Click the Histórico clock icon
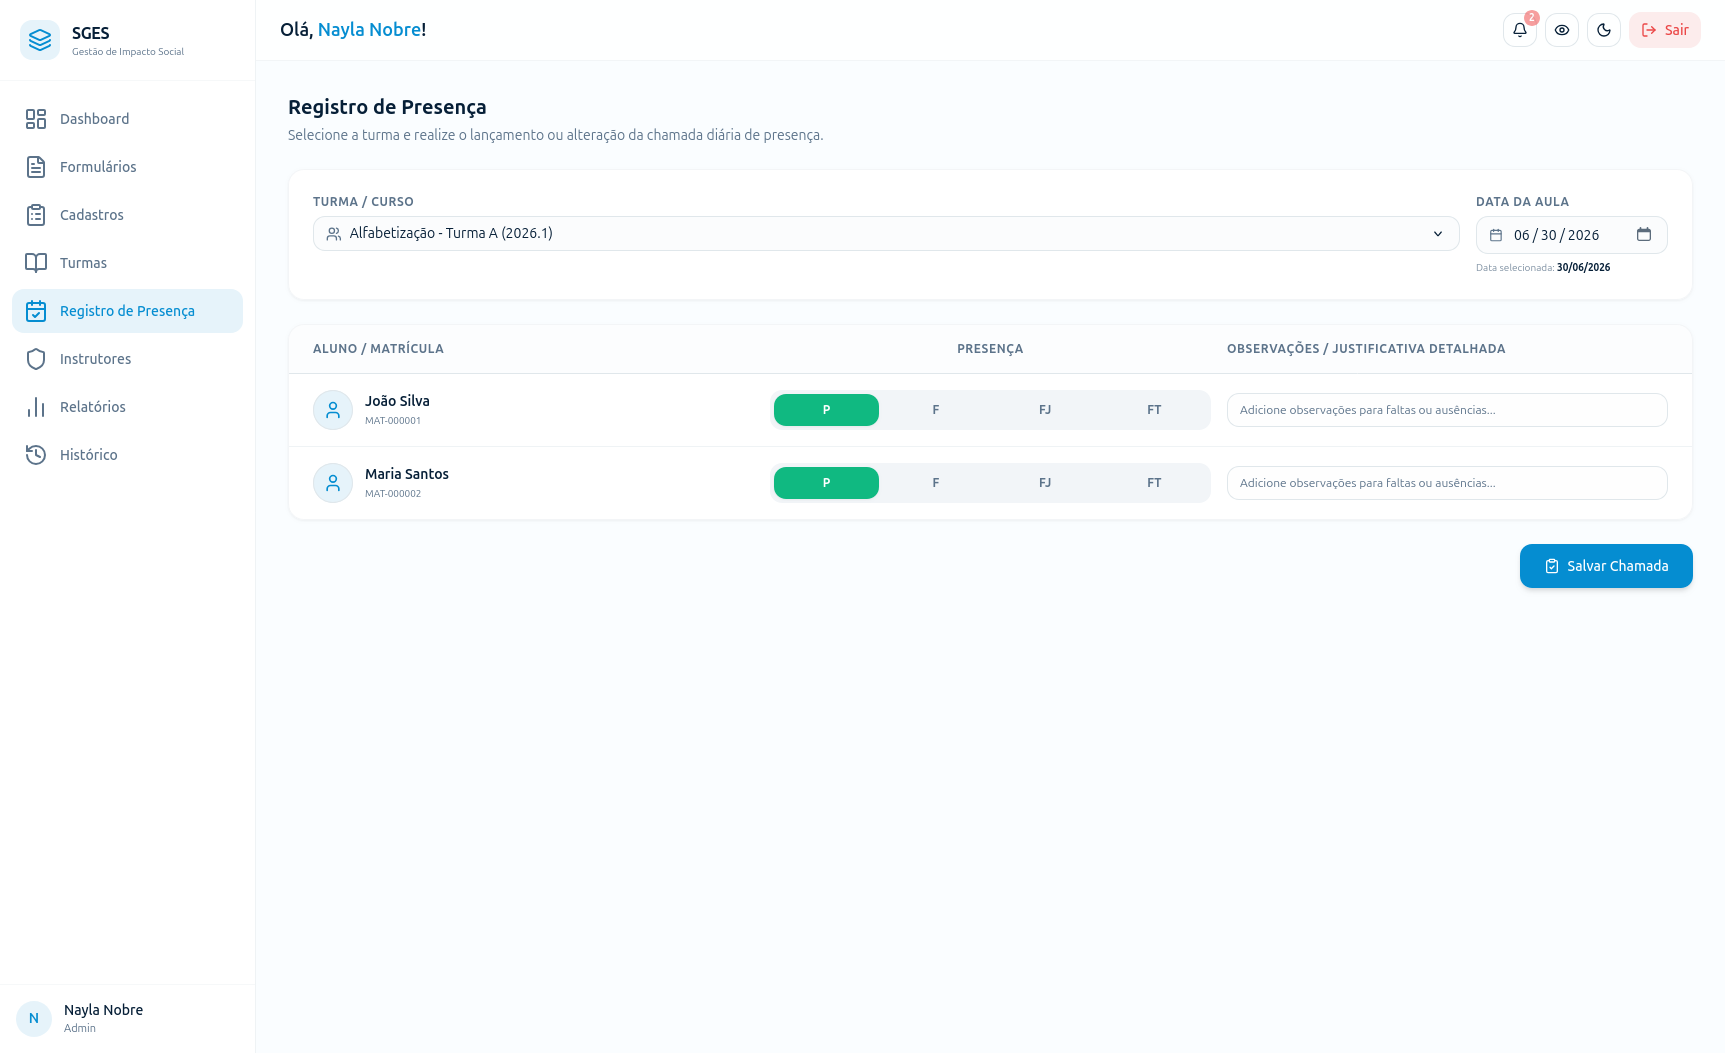The width and height of the screenshot is (1725, 1053). (36, 455)
